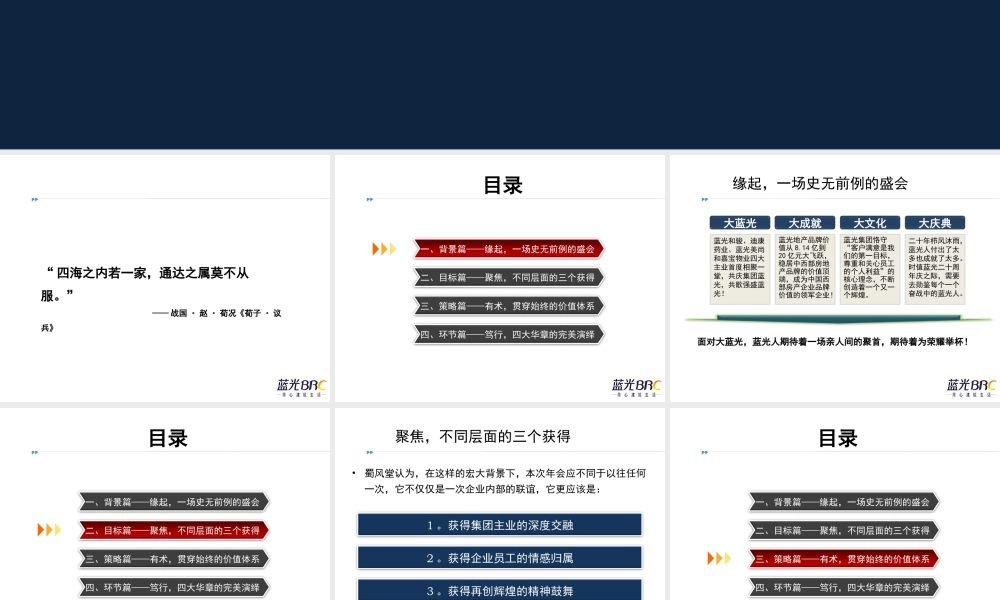Image resolution: width=1000 pixels, height=600 pixels.
Task: Click the gray 目标篇 entry directly below red 背景篇
Action: click(508, 277)
